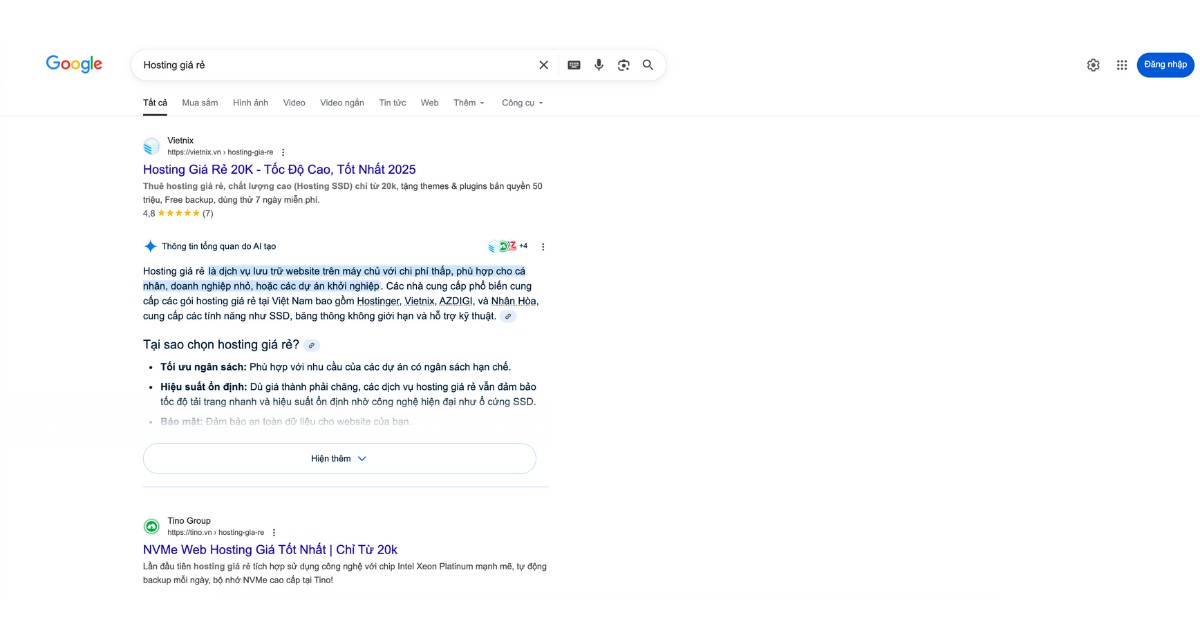The height and width of the screenshot is (630, 1200).
Task: Click the AI overview sparkle icon
Action: [151, 245]
